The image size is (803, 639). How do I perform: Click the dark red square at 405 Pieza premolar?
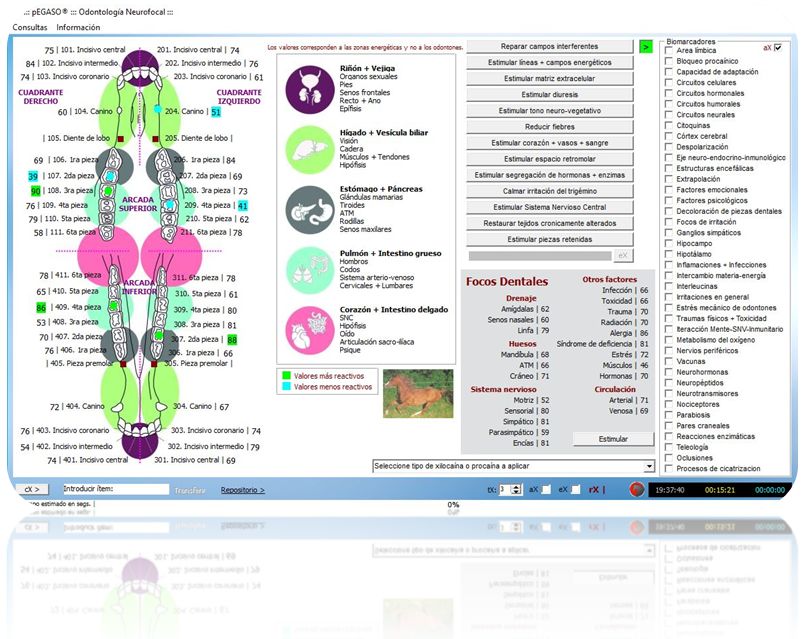coord(123,364)
